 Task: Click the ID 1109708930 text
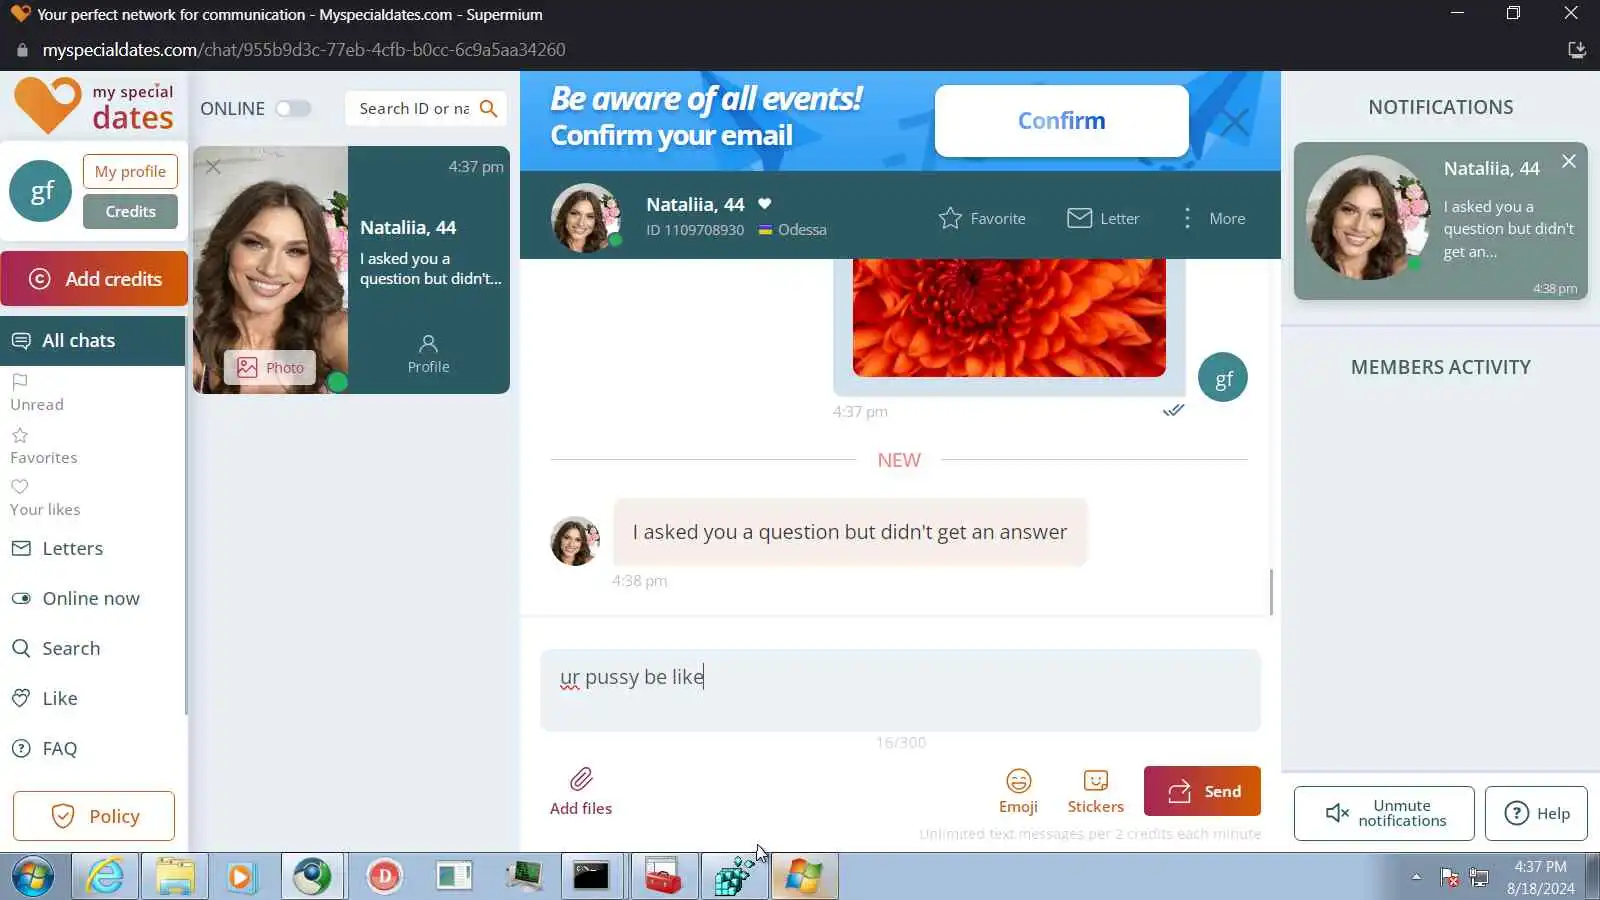(695, 230)
